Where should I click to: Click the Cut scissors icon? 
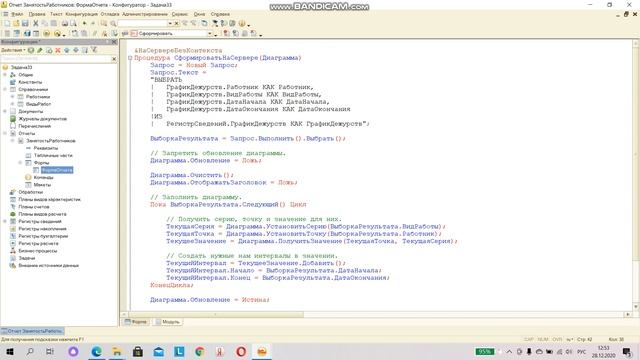(36, 24)
